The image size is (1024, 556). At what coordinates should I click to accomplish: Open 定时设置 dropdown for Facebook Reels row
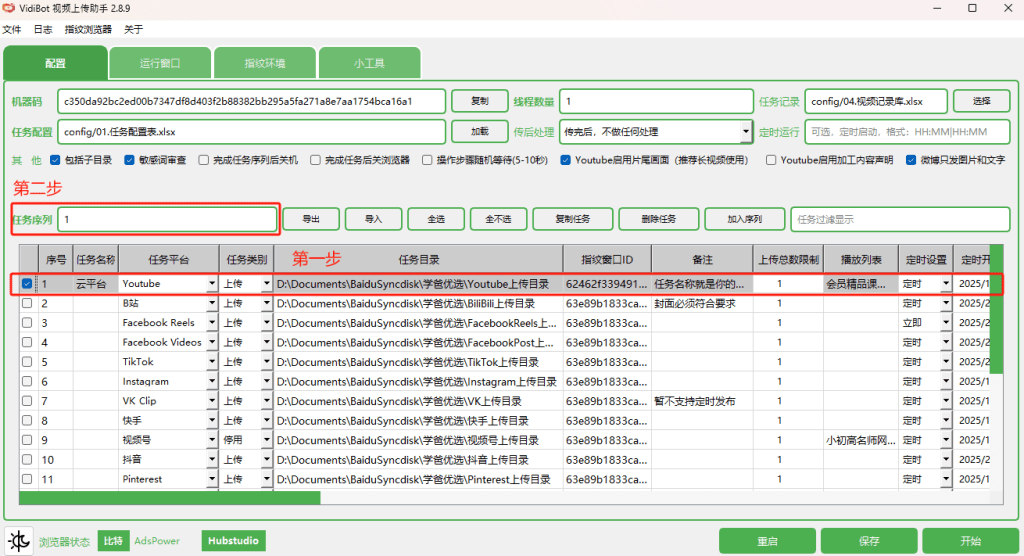943,323
